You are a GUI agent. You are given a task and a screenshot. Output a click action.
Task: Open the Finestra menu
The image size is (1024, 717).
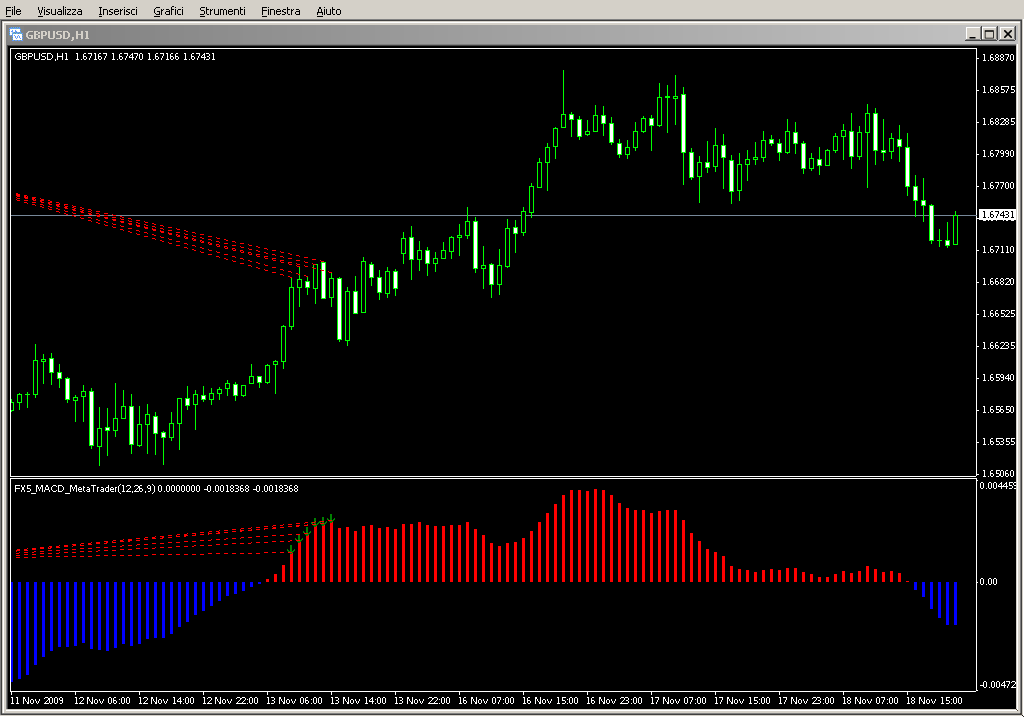pyautogui.click(x=280, y=11)
